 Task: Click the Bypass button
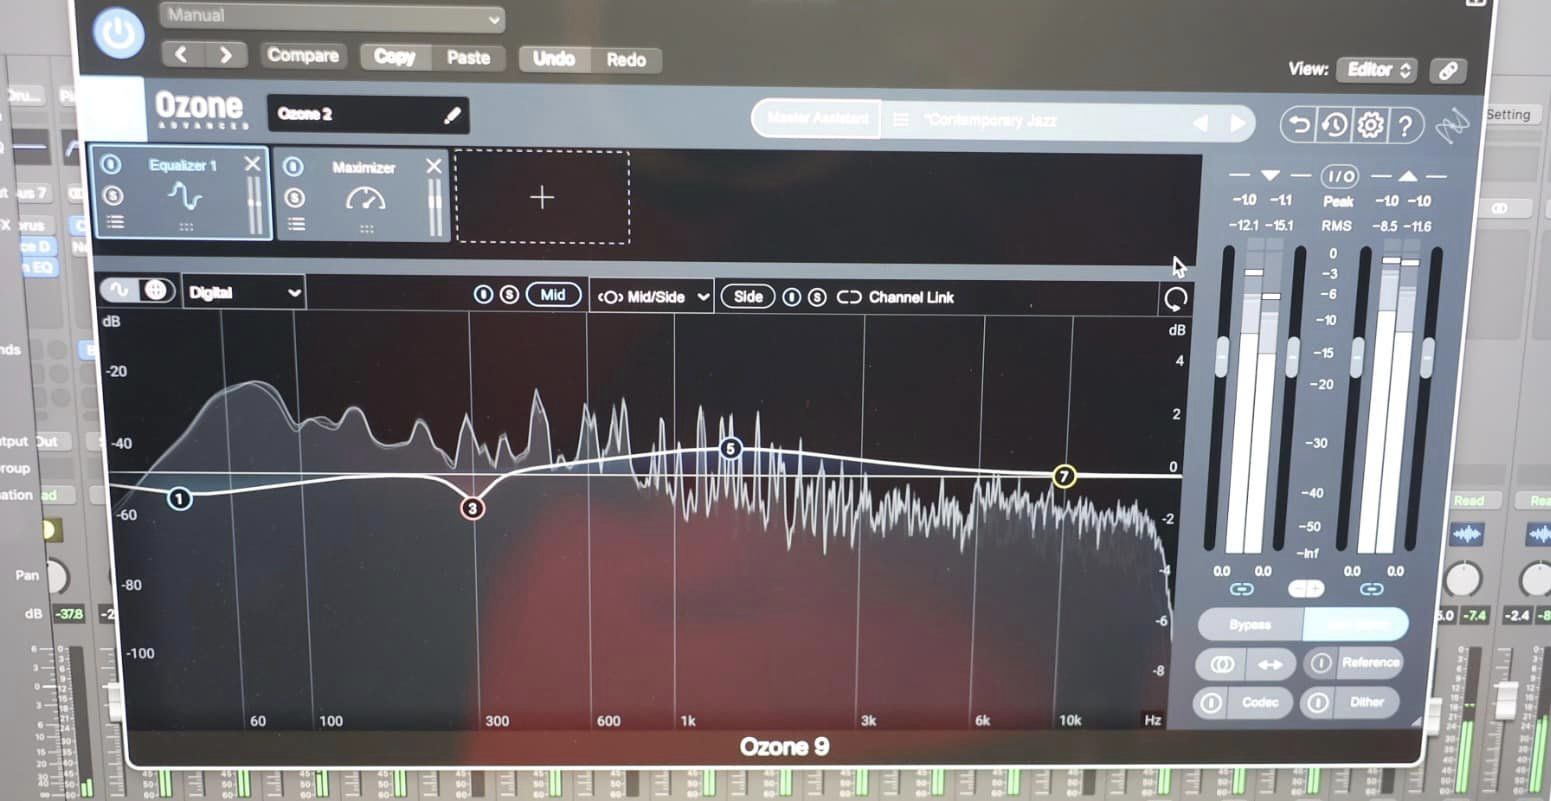click(x=1250, y=625)
